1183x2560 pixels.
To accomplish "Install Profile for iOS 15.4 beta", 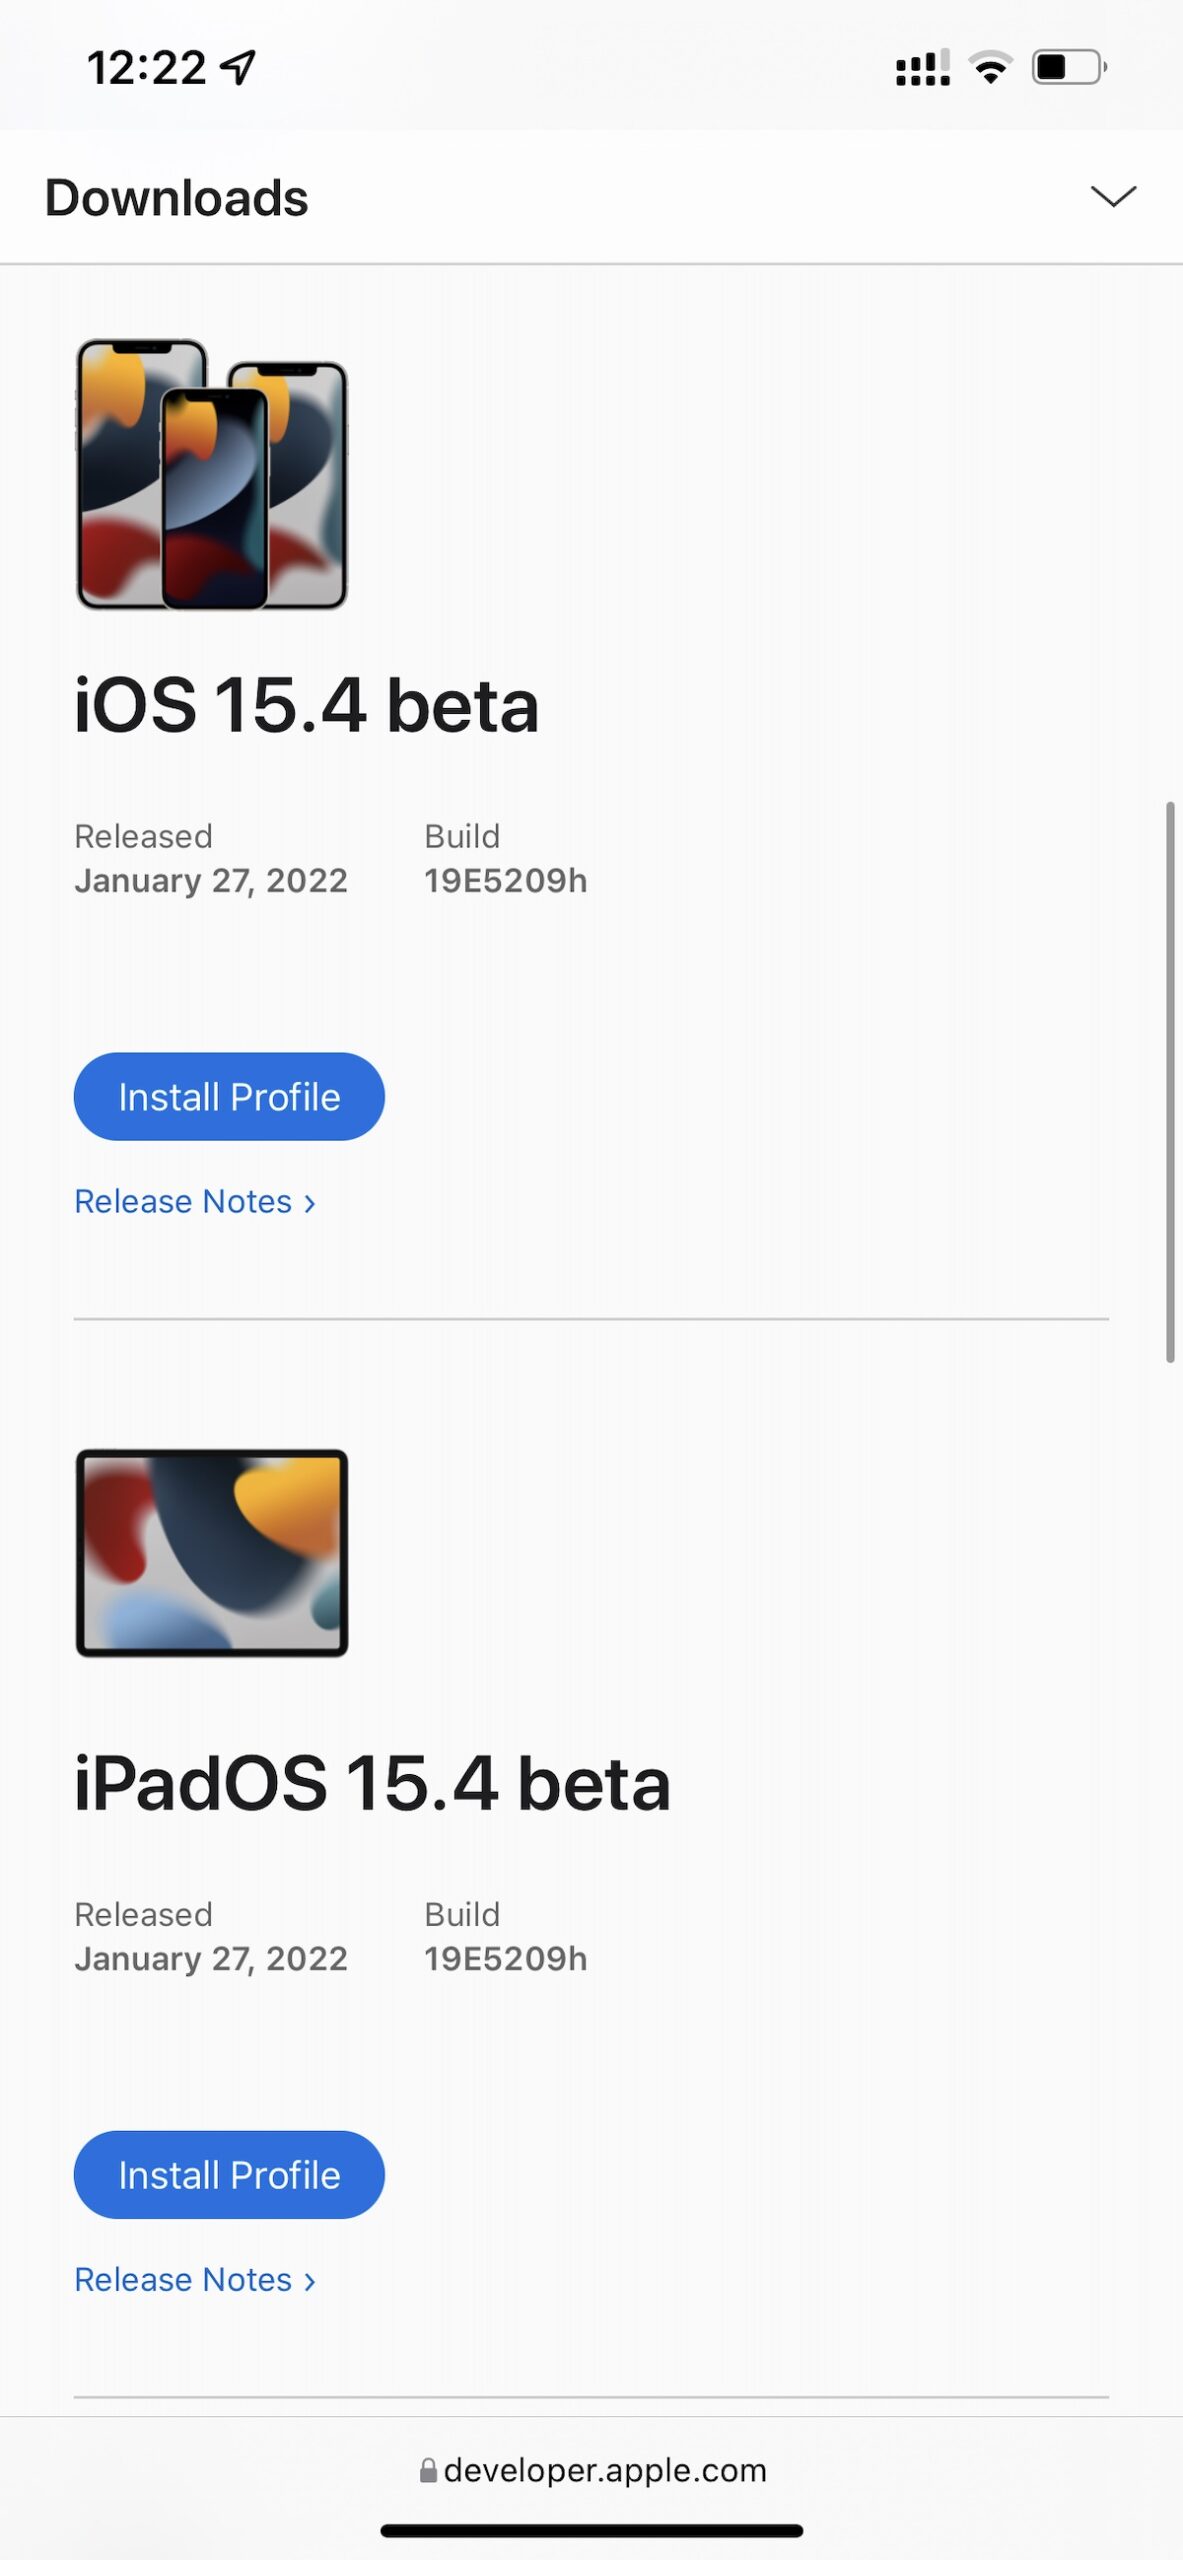I will tap(229, 1096).
